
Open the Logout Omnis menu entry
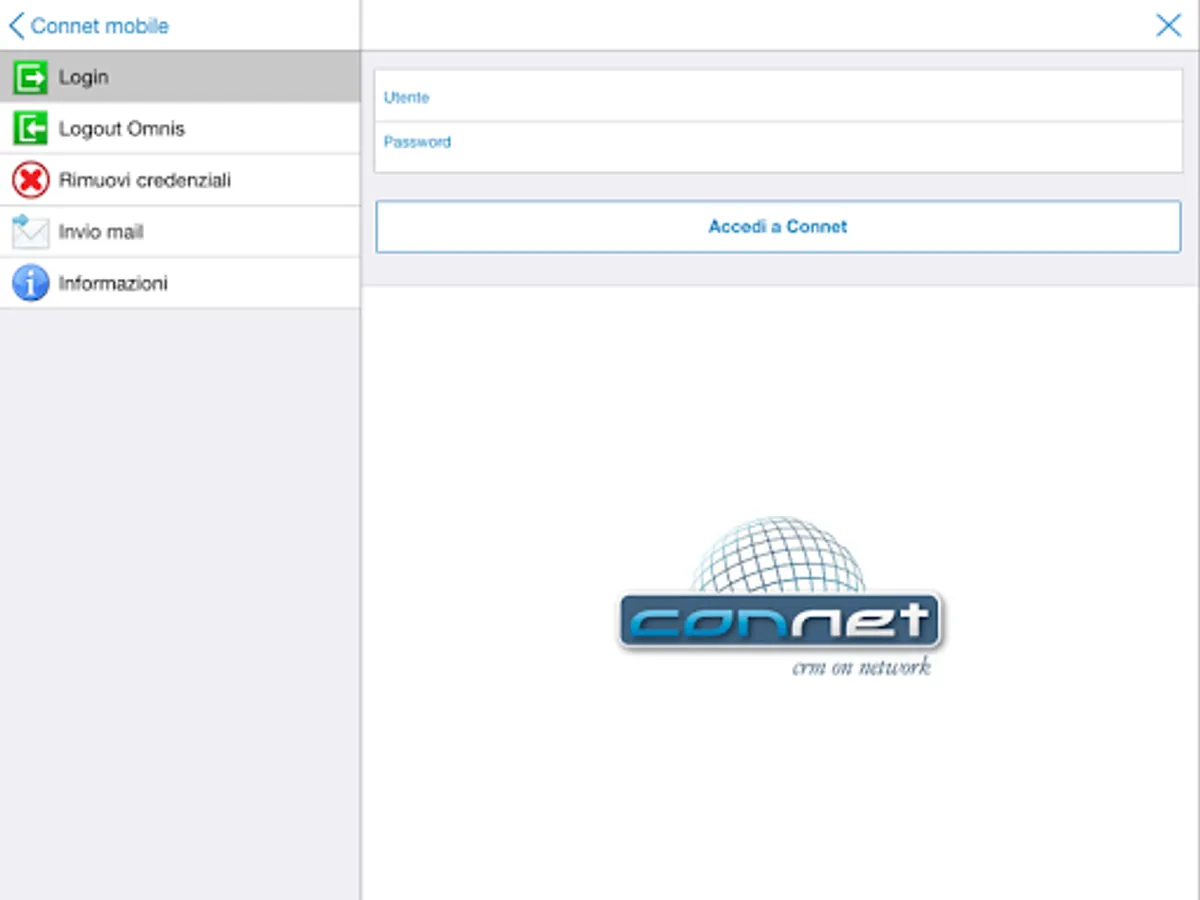pos(180,129)
